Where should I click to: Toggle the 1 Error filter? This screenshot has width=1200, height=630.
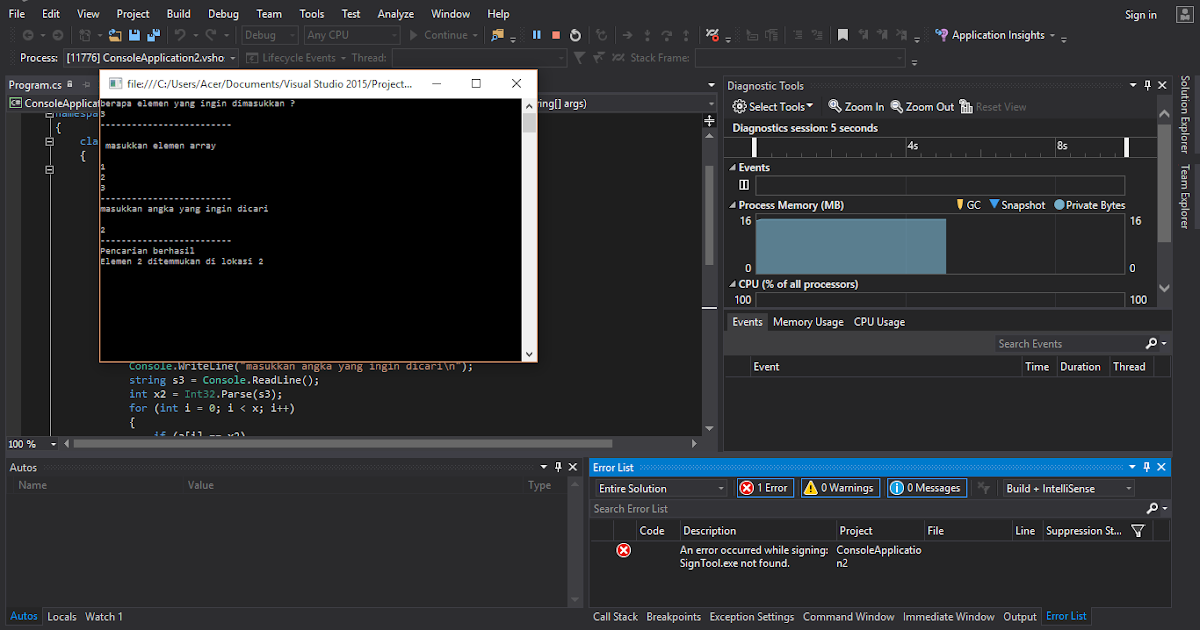point(764,488)
